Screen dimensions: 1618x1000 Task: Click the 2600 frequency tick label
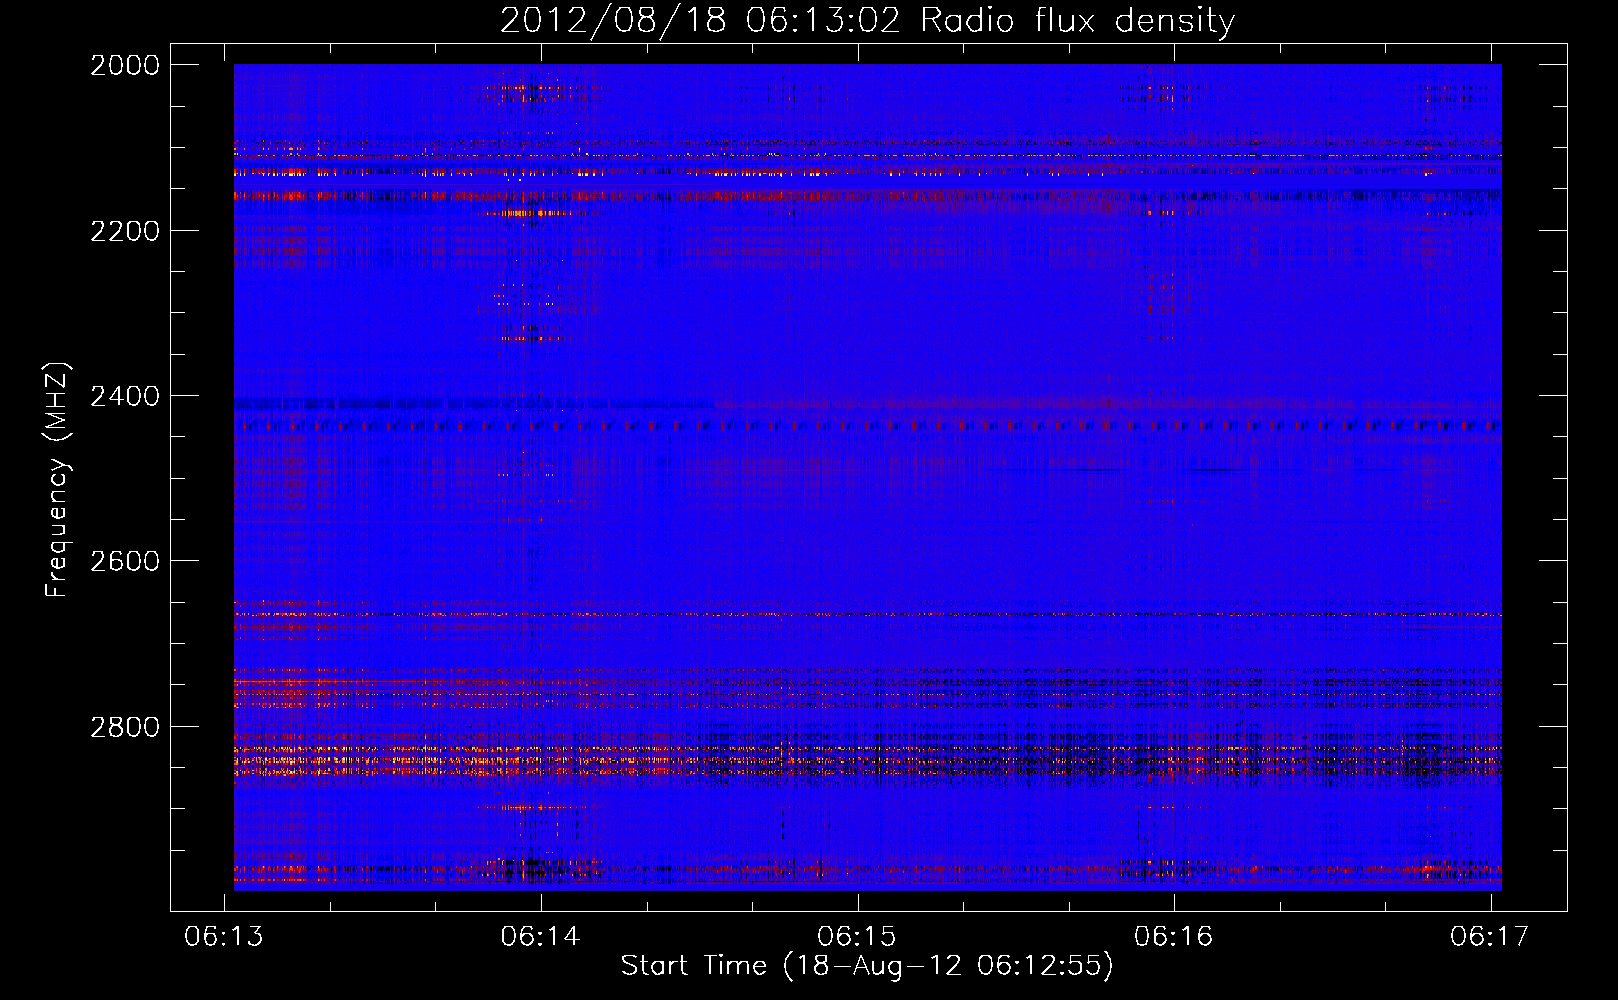pyautogui.click(x=125, y=561)
